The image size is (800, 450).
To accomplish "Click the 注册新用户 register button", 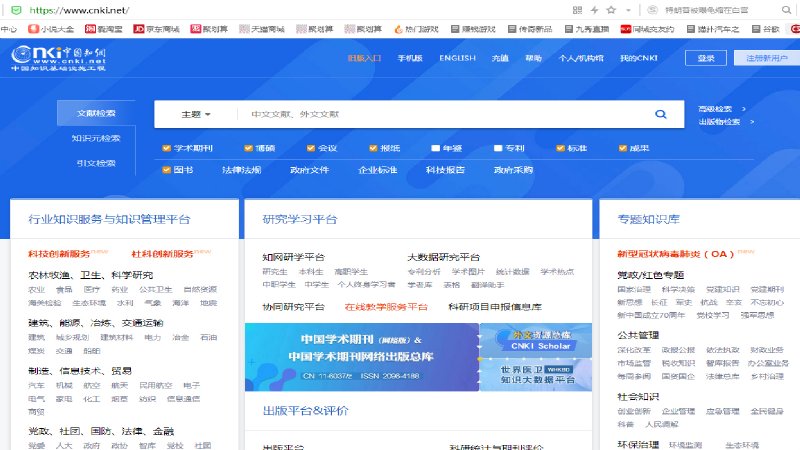I will click(767, 58).
